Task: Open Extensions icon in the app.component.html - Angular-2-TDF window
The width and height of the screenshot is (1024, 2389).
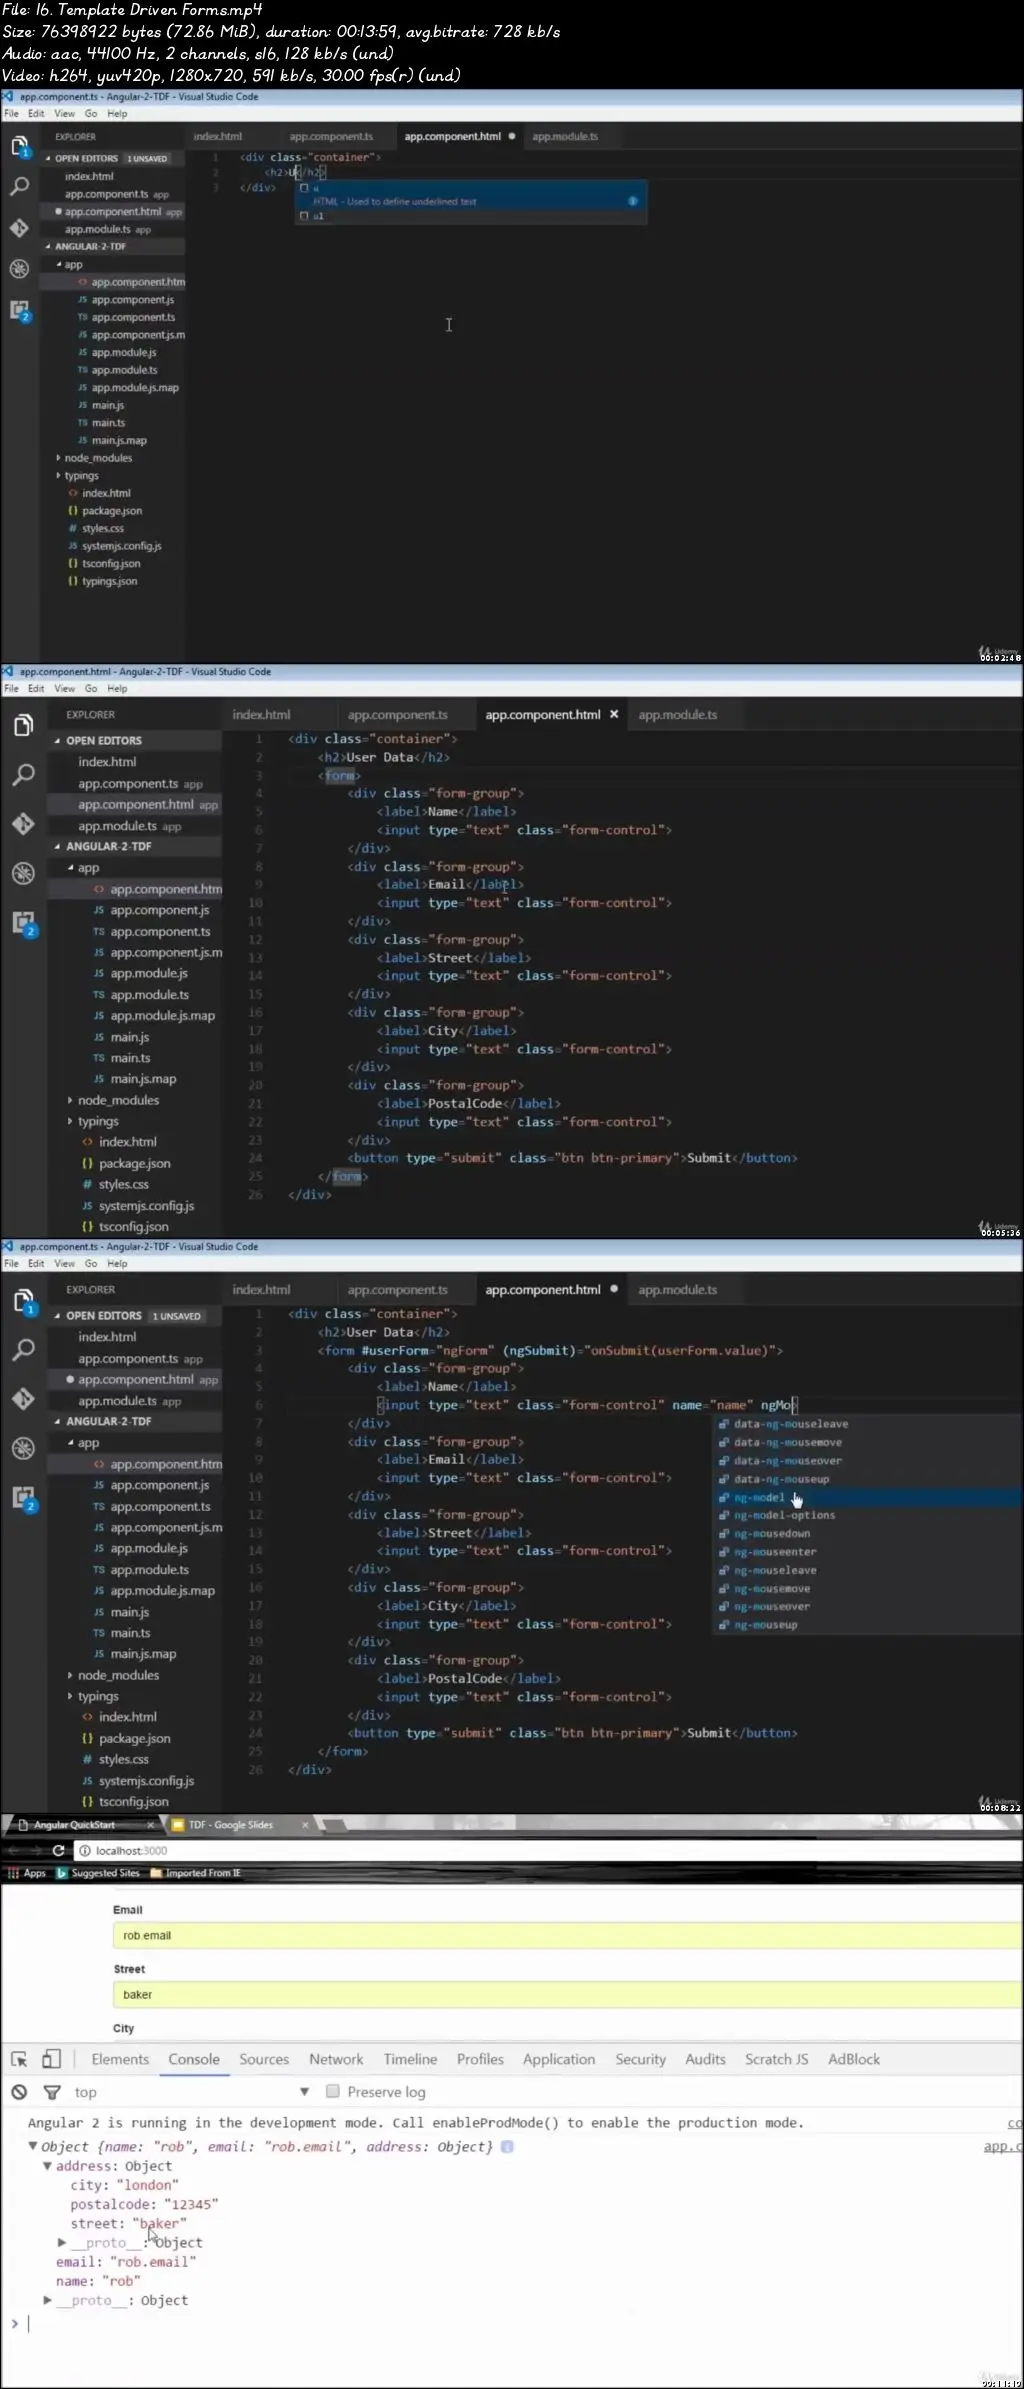Action: 23,922
